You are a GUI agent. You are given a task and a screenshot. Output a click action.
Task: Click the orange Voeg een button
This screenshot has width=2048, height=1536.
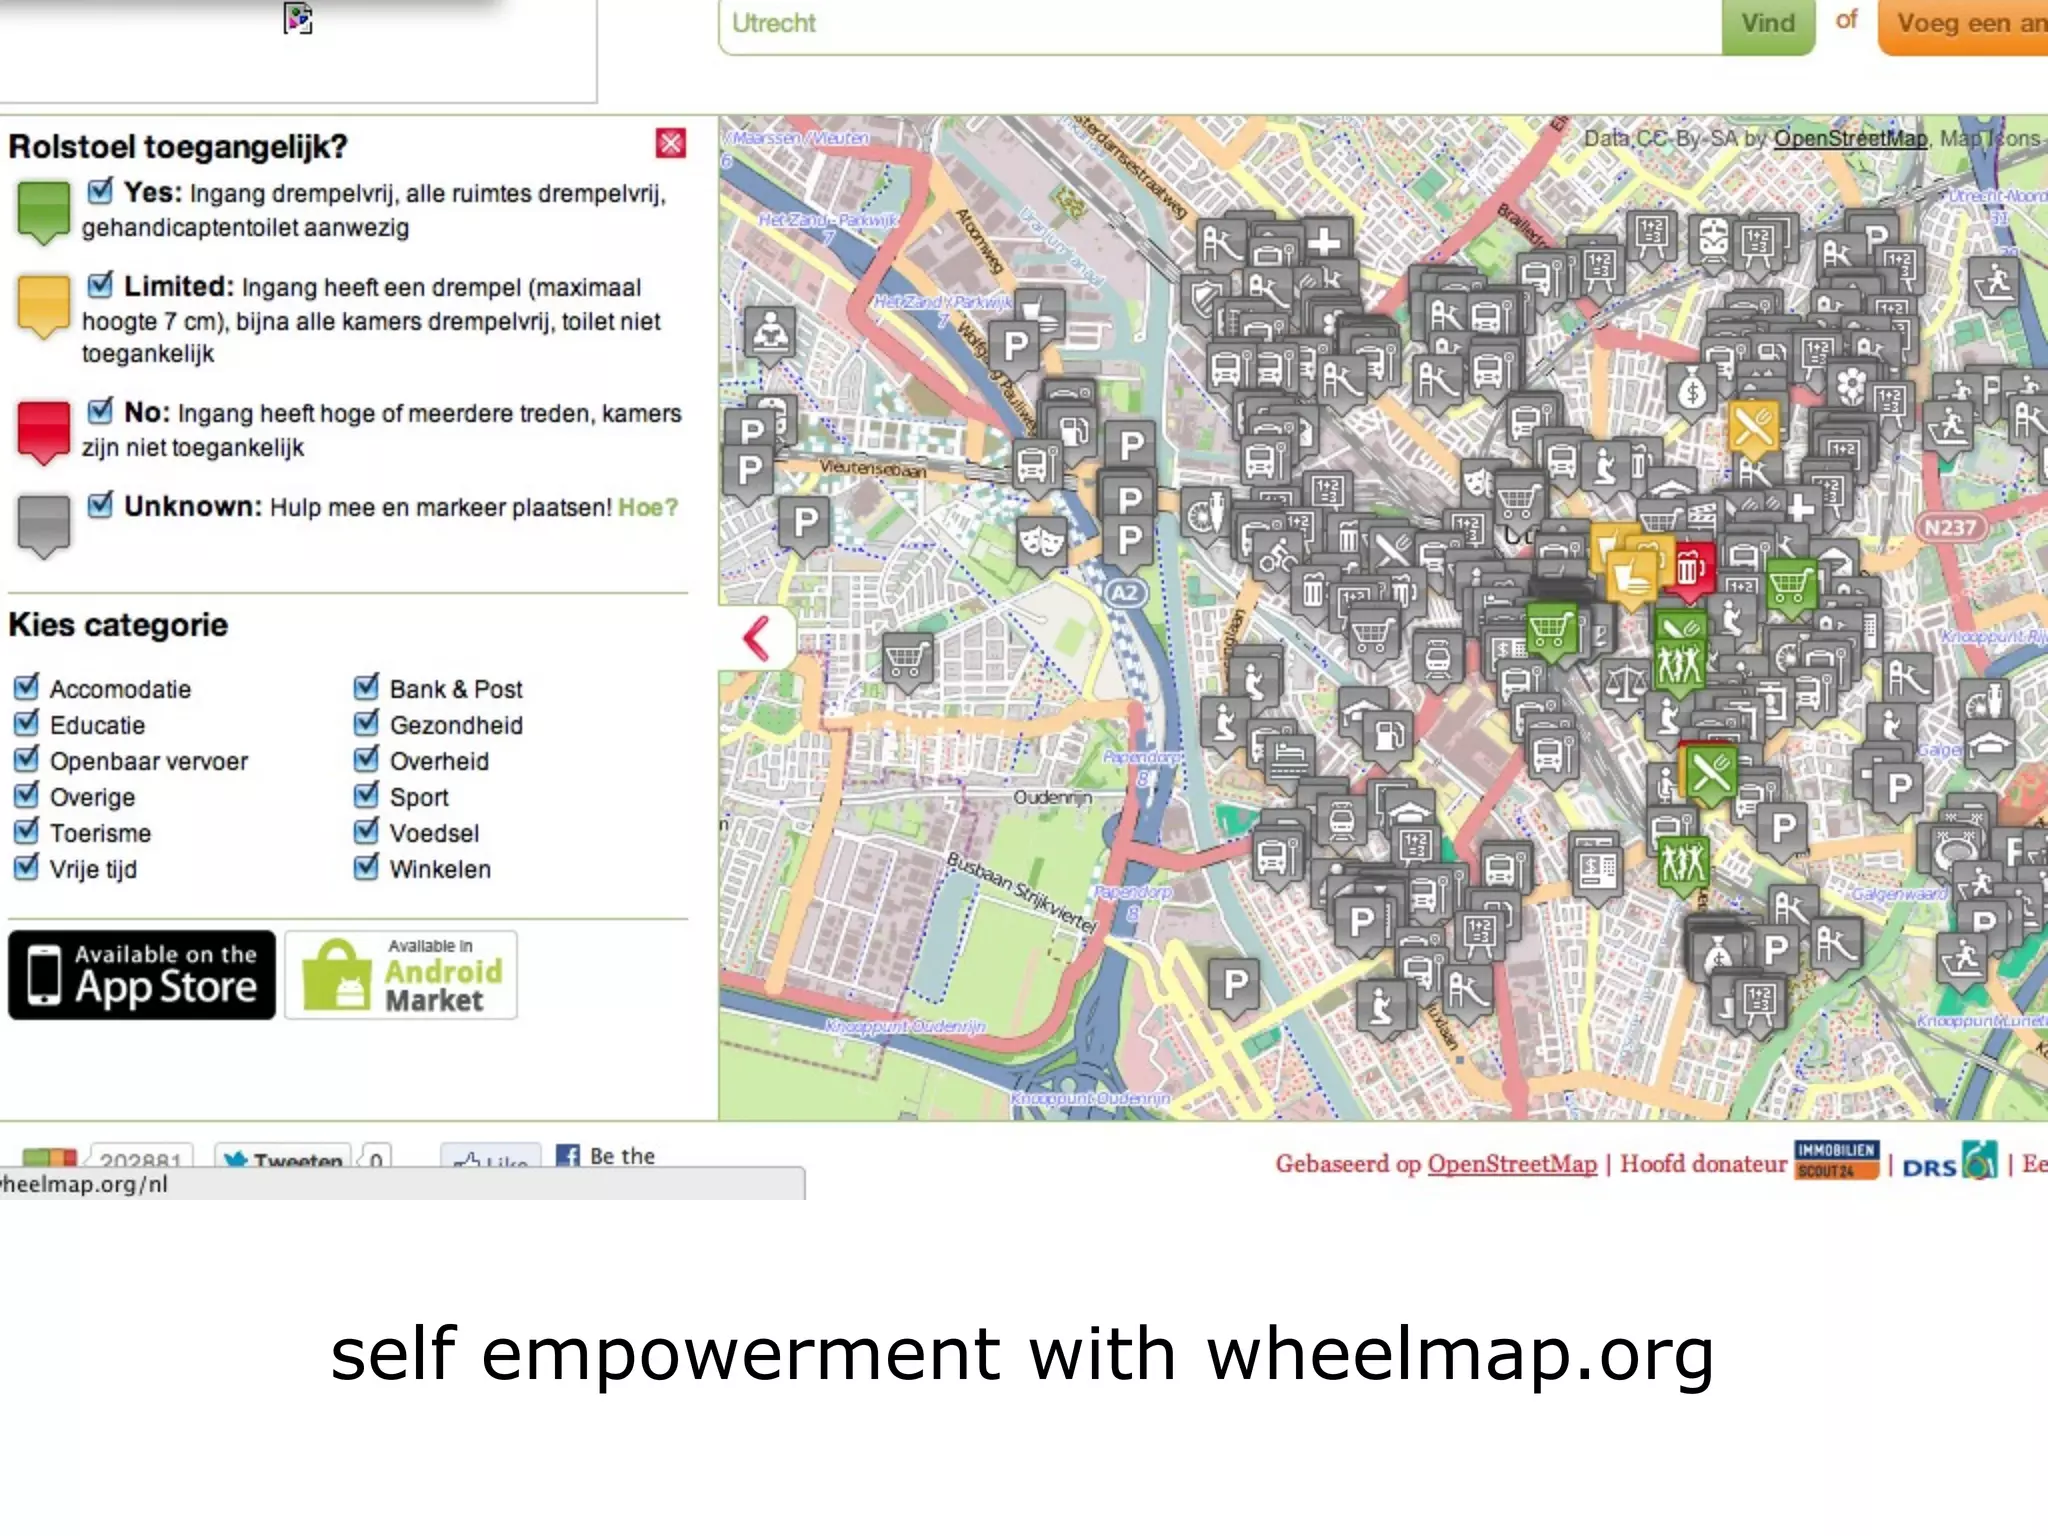1963,25
